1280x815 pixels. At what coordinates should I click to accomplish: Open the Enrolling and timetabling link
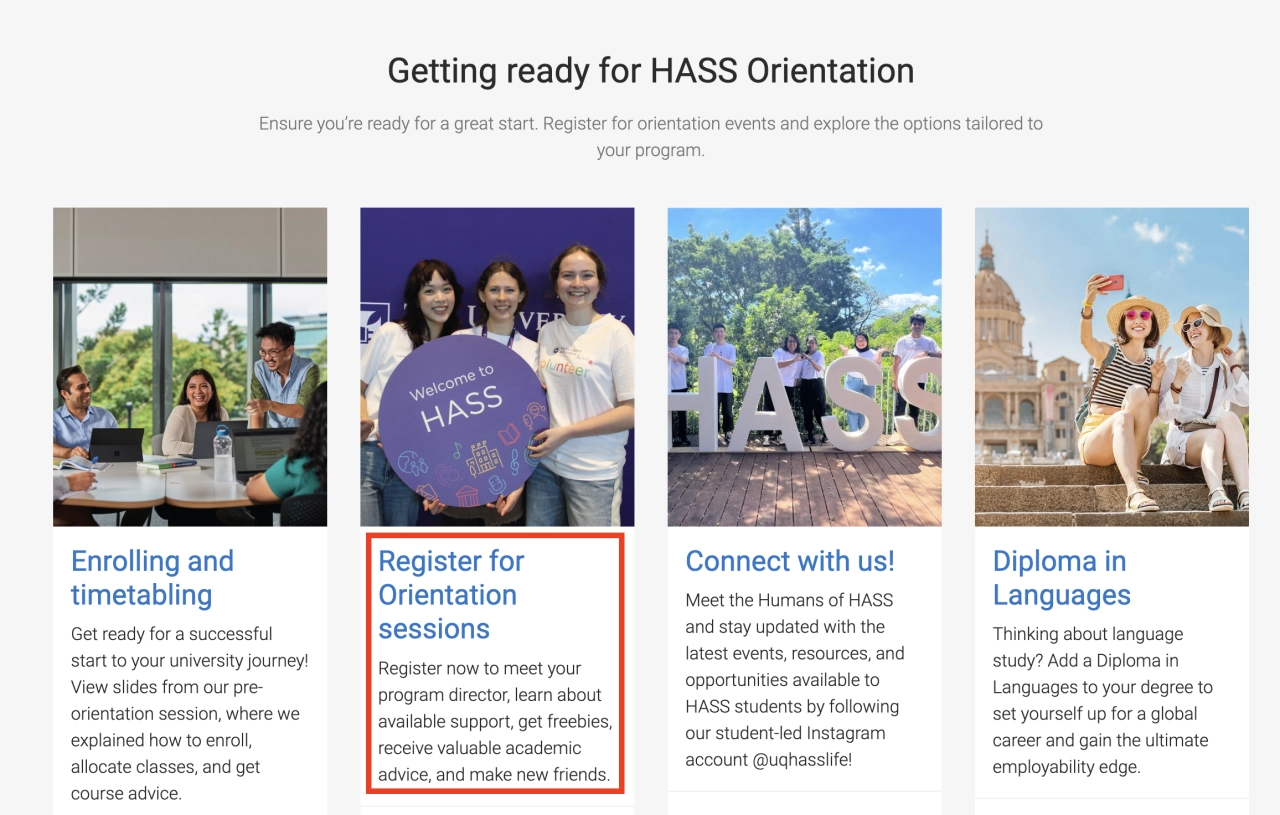click(152, 578)
